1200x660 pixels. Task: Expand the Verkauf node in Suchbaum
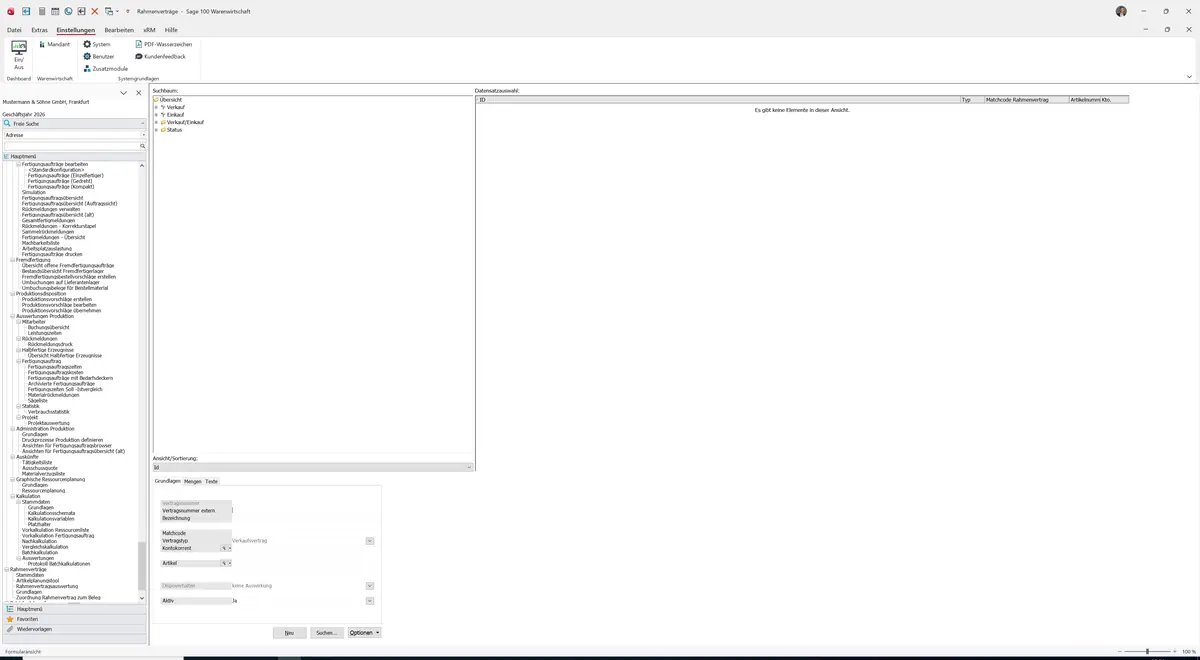(x=155, y=107)
